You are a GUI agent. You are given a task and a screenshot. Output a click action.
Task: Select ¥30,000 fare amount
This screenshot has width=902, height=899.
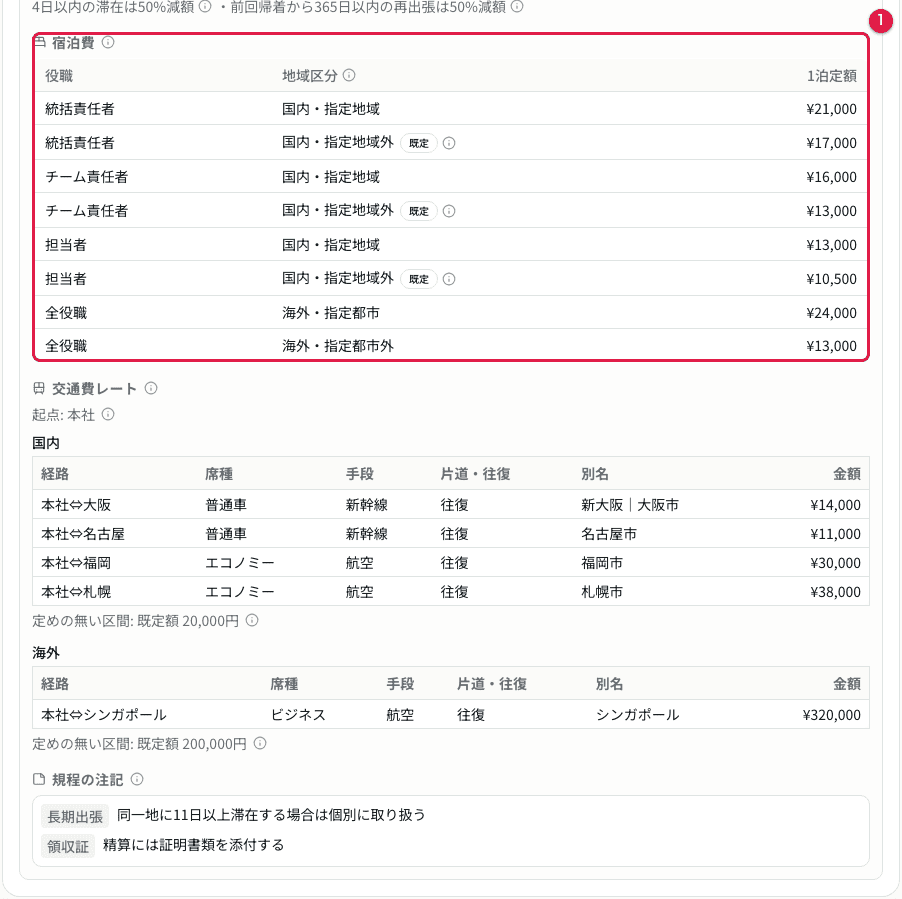(x=835, y=563)
